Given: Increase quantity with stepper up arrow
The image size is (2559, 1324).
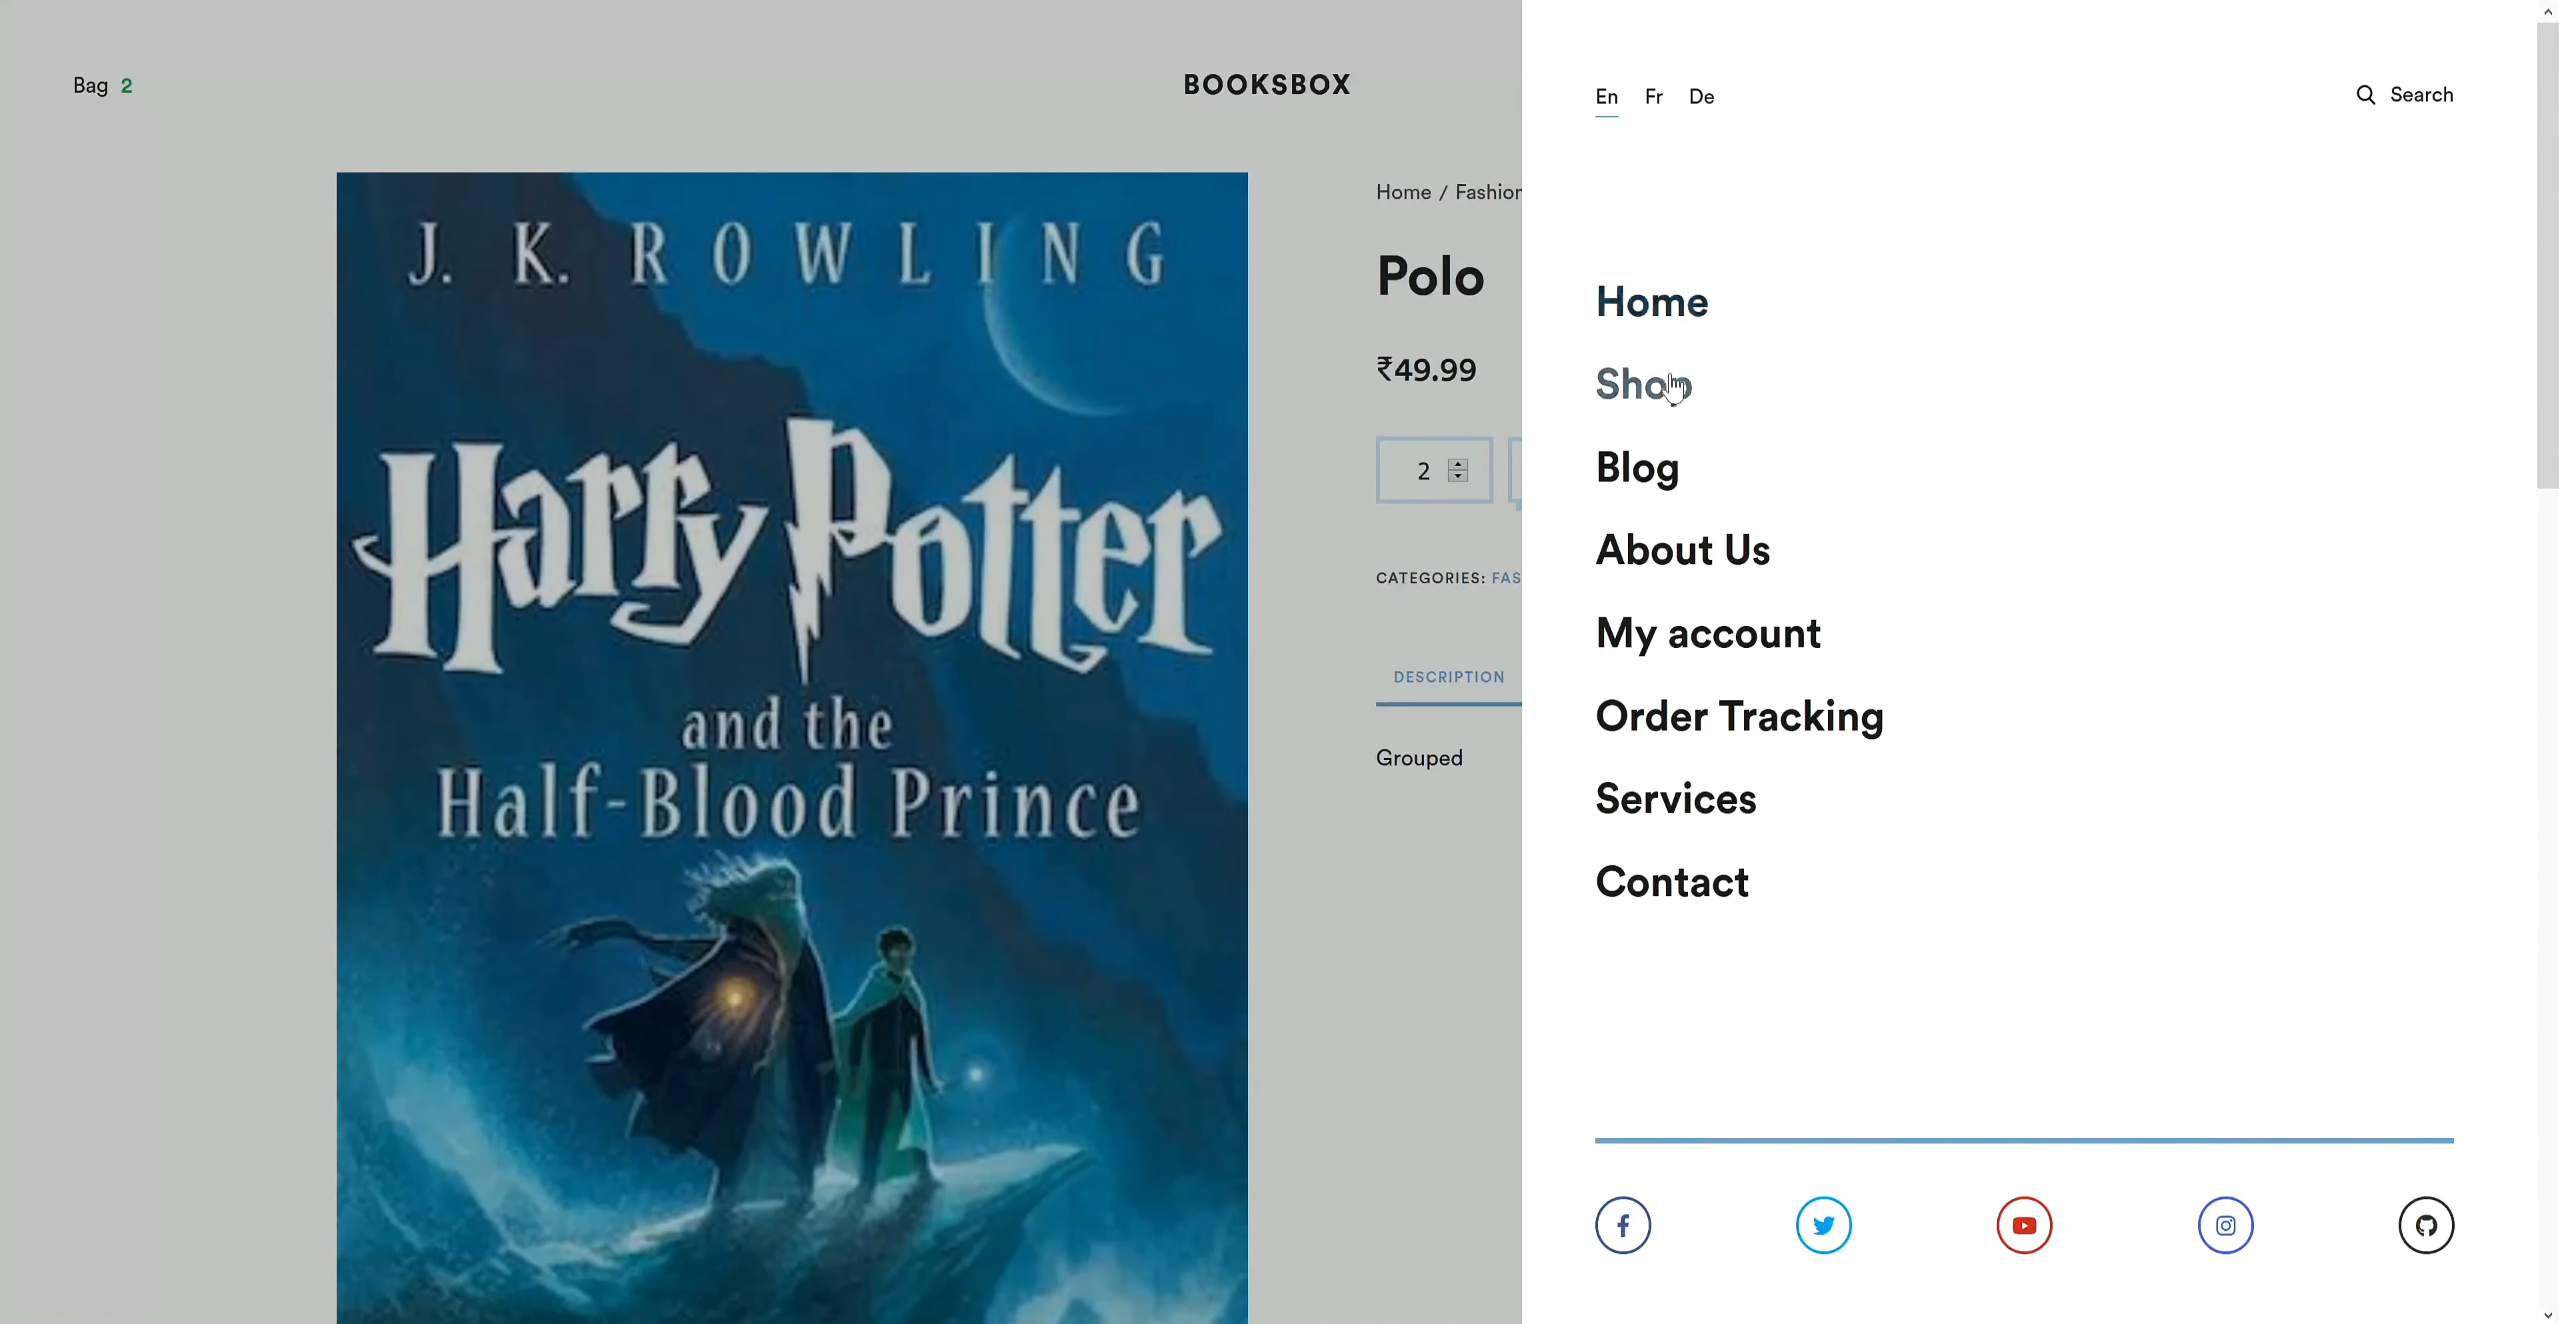Looking at the screenshot, I should [1458, 464].
